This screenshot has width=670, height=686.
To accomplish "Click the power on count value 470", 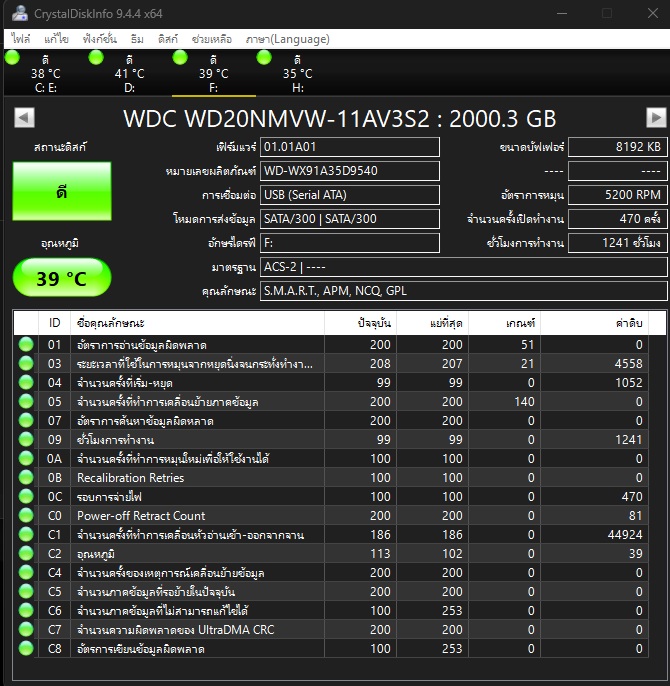I will point(617,219).
